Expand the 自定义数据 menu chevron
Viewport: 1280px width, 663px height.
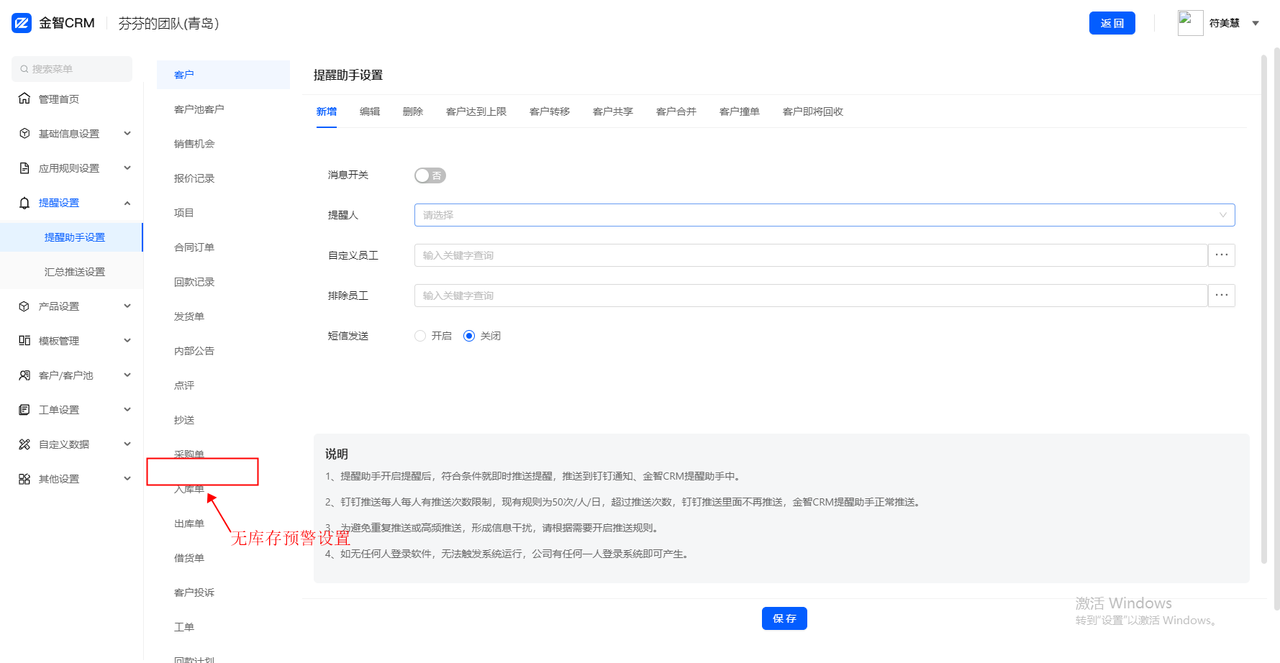(x=127, y=444)
